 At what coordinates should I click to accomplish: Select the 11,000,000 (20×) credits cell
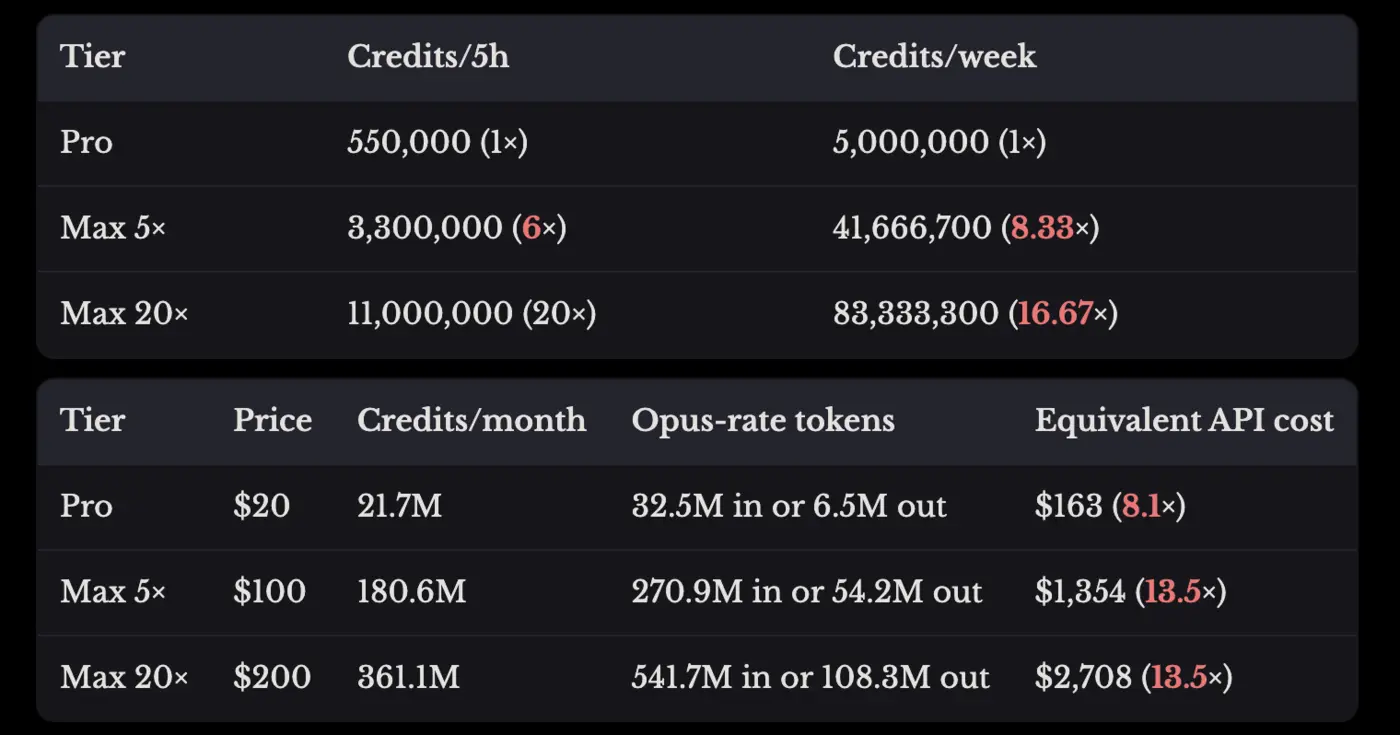[471, 315]
